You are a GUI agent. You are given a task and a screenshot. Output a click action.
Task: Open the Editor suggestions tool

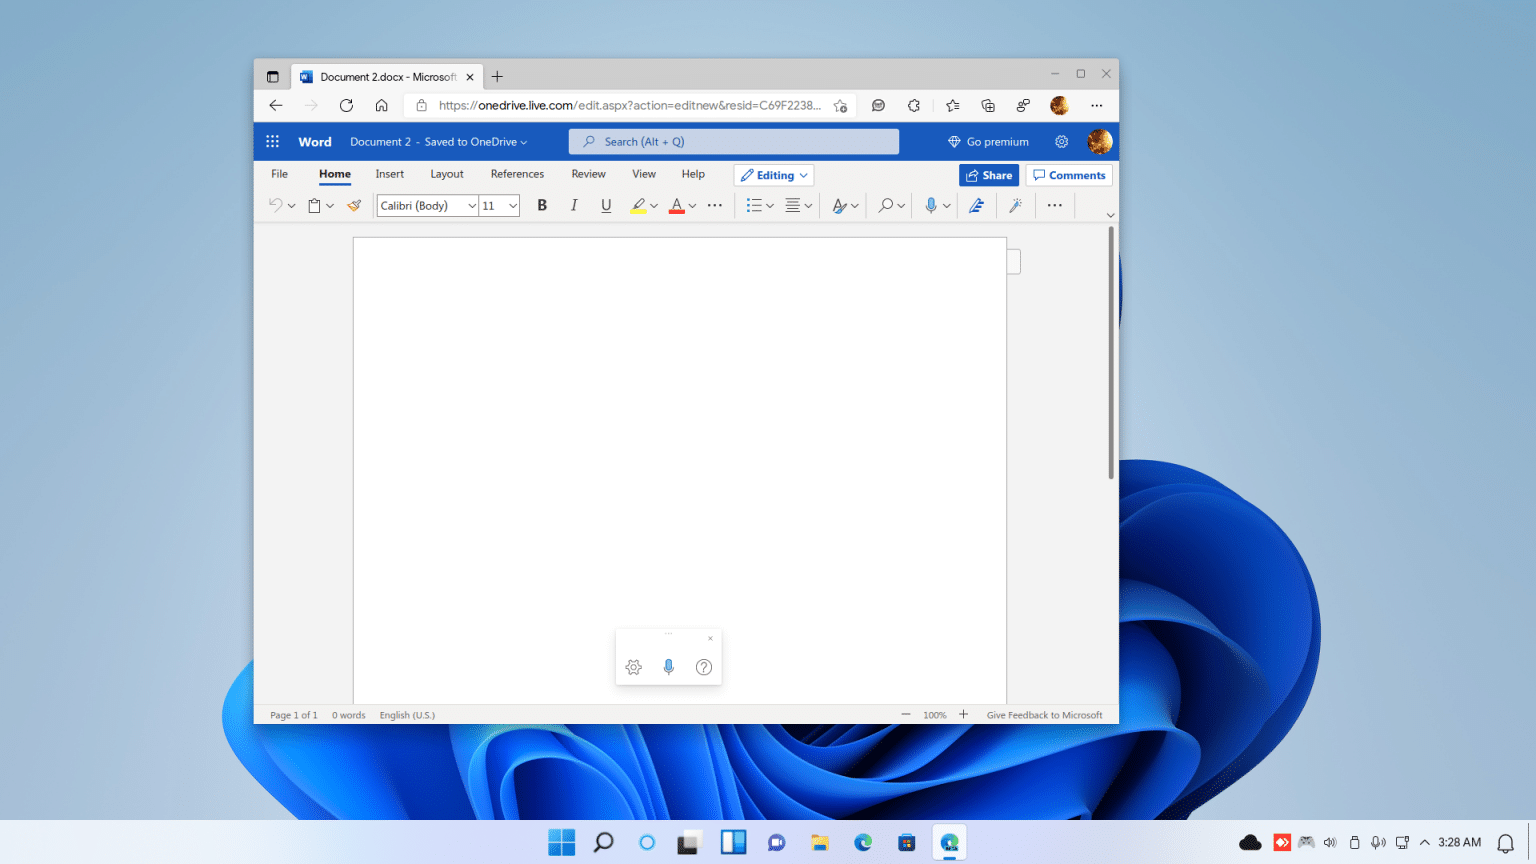coord(976,205)
